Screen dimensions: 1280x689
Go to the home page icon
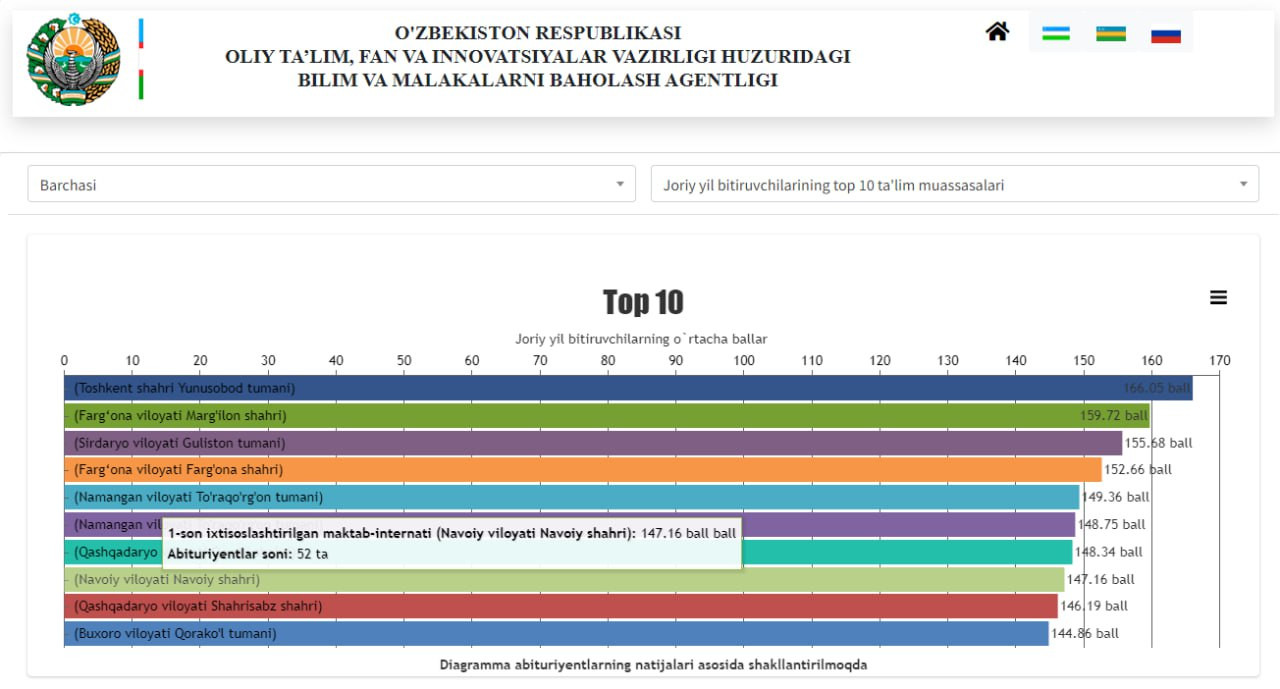pos(997,32)
